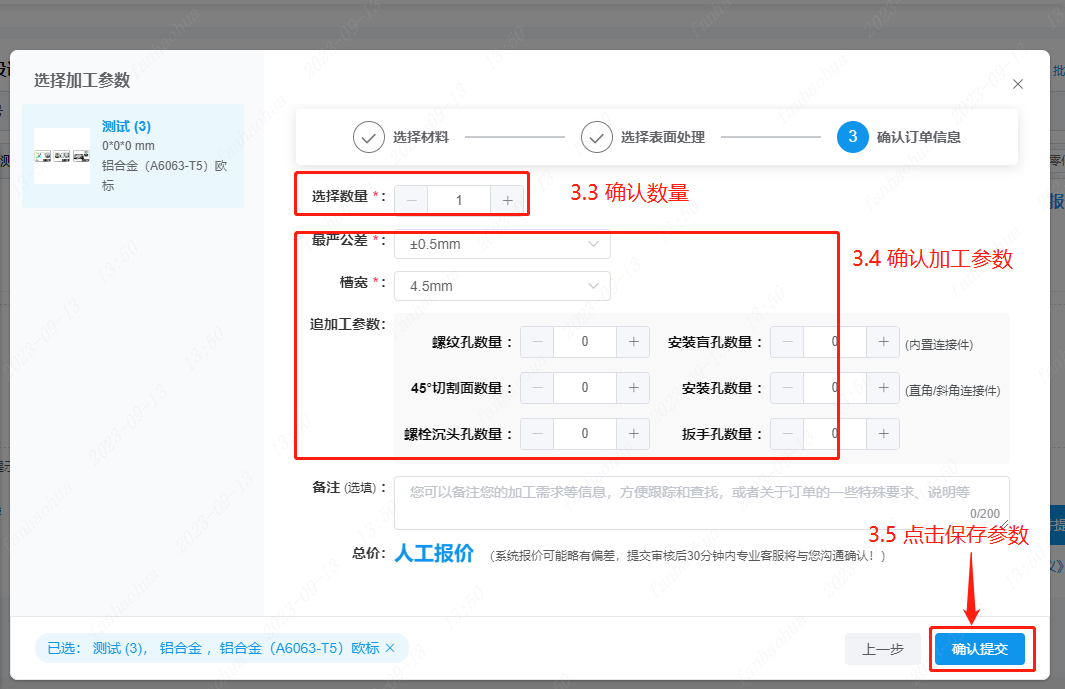Select the 测试 (3) part thumbnail

[62, 156]
